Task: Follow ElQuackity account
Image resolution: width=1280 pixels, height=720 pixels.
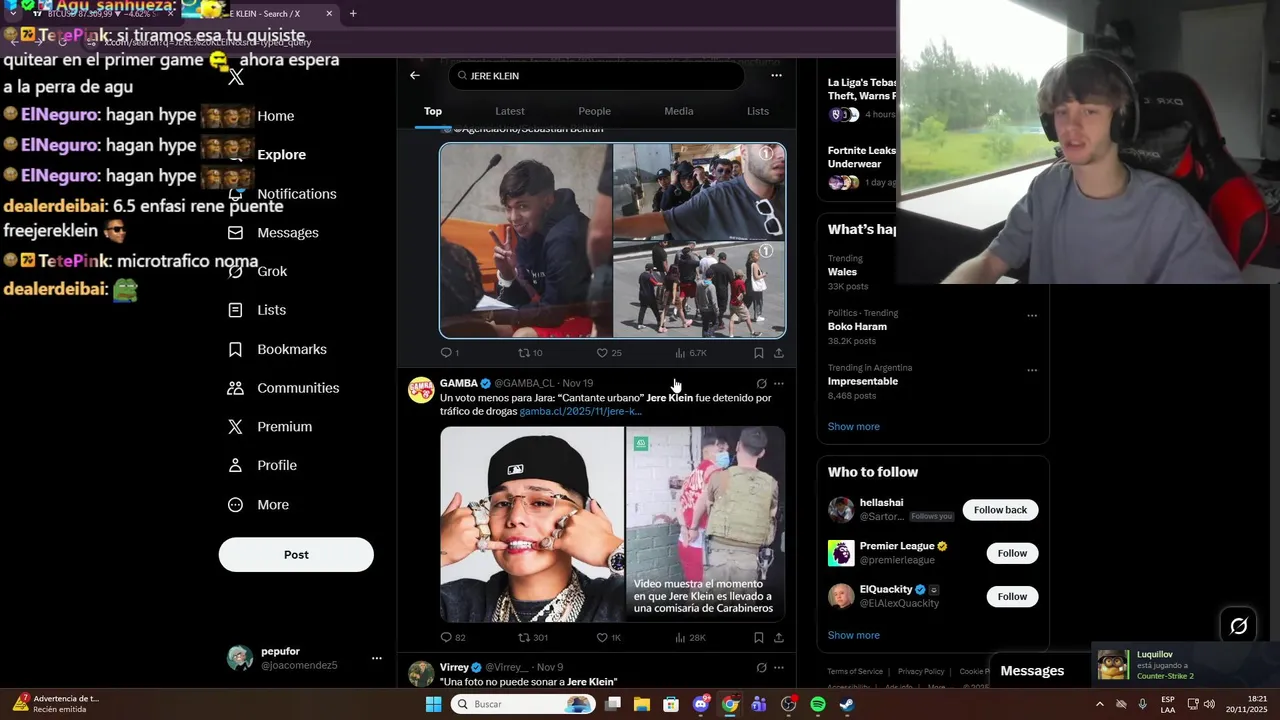Action: click(x=1012, y=597)
